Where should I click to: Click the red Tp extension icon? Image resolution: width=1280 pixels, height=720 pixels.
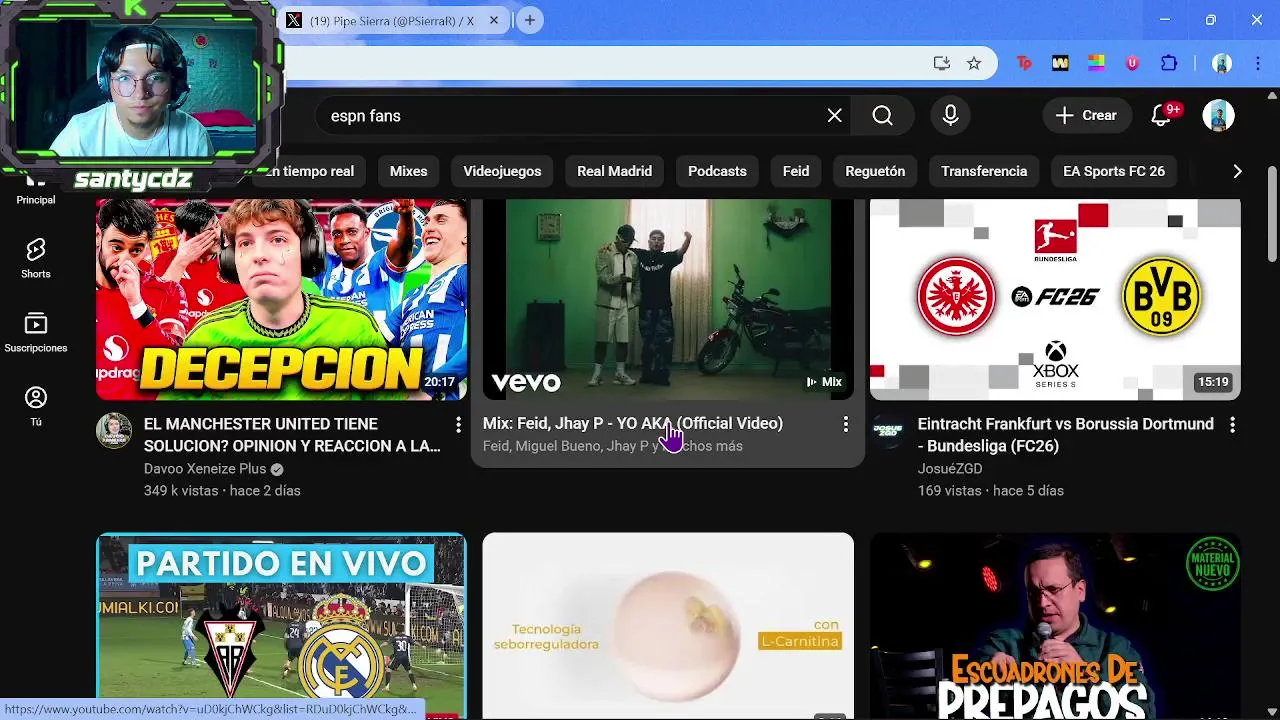(1024, 63)
